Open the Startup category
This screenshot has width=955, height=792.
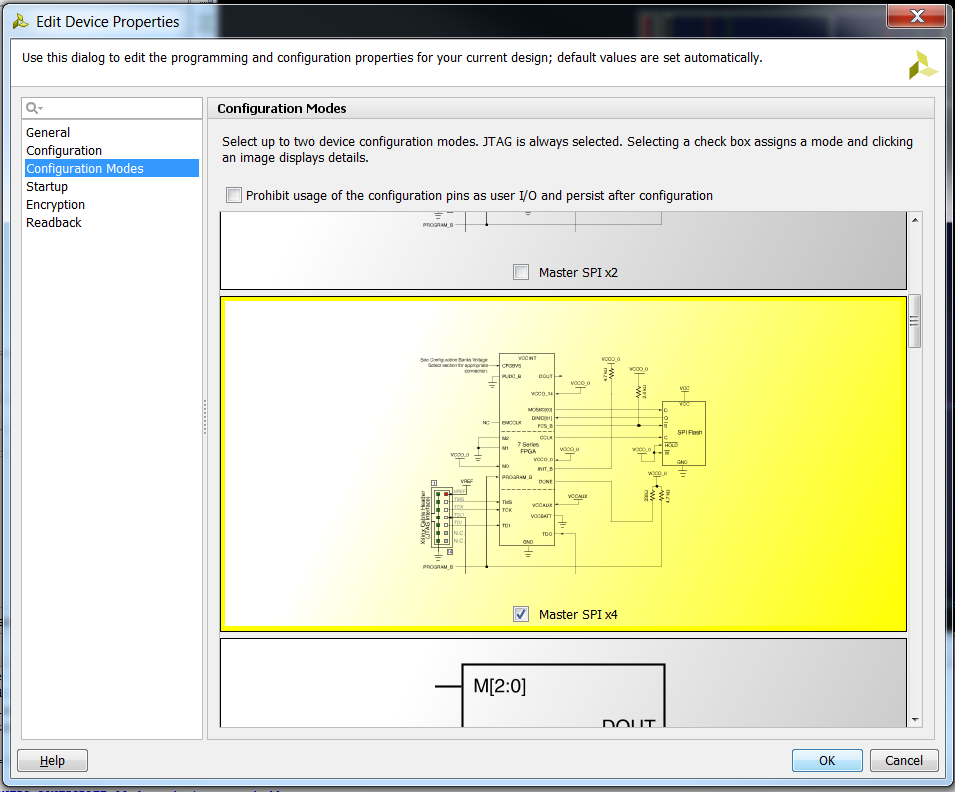click(x=47, y=186)
